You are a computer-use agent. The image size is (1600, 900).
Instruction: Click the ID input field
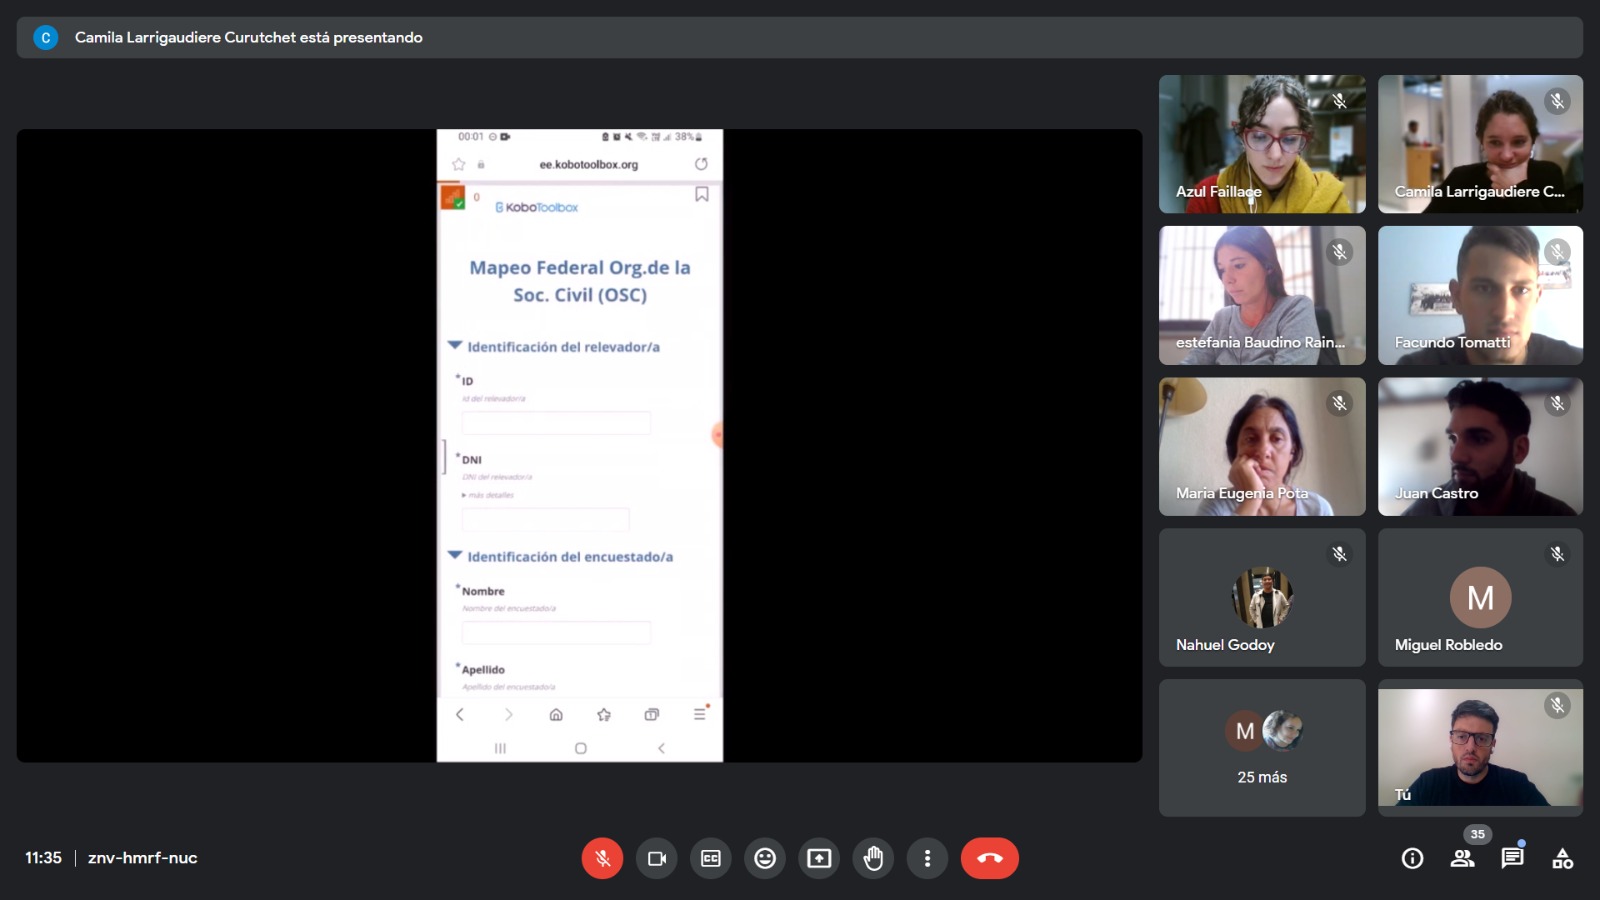coord(556,423)
